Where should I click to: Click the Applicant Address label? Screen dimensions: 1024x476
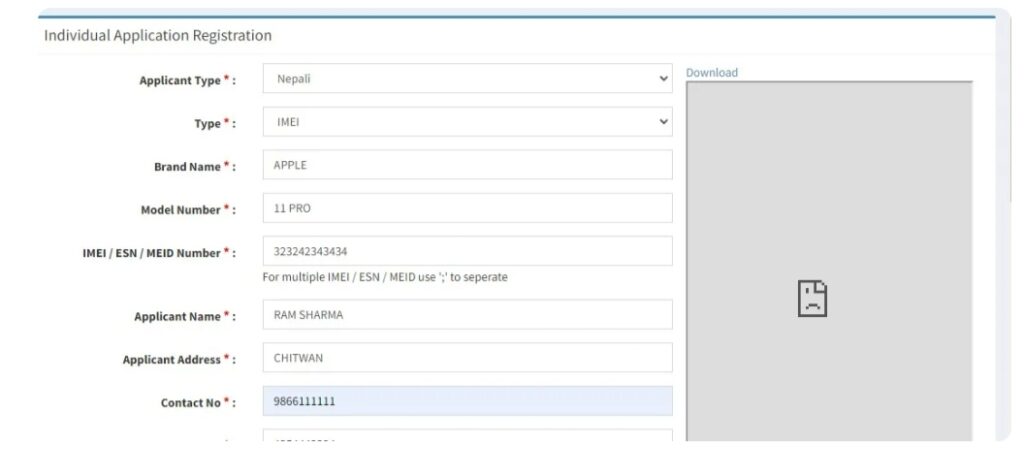[x=178, y=360]
